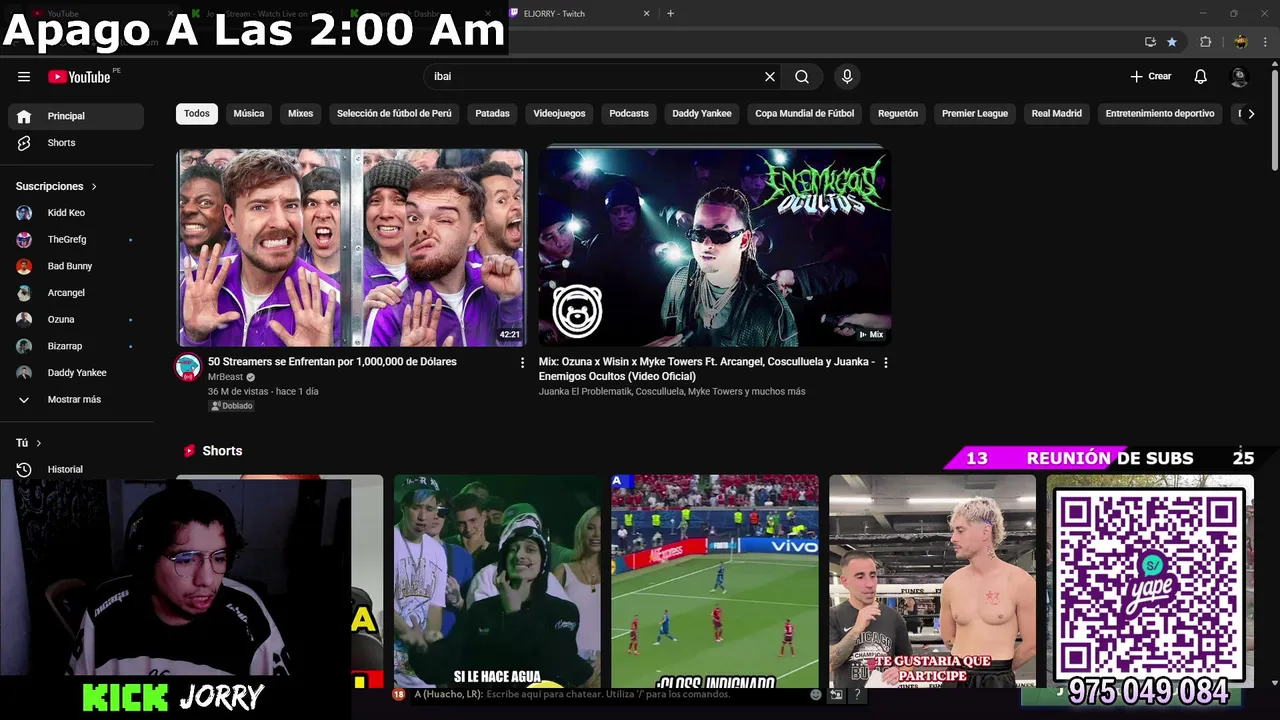Open the Kidd Keo subscription channel

pyautogui.click(x=76, y=213)
